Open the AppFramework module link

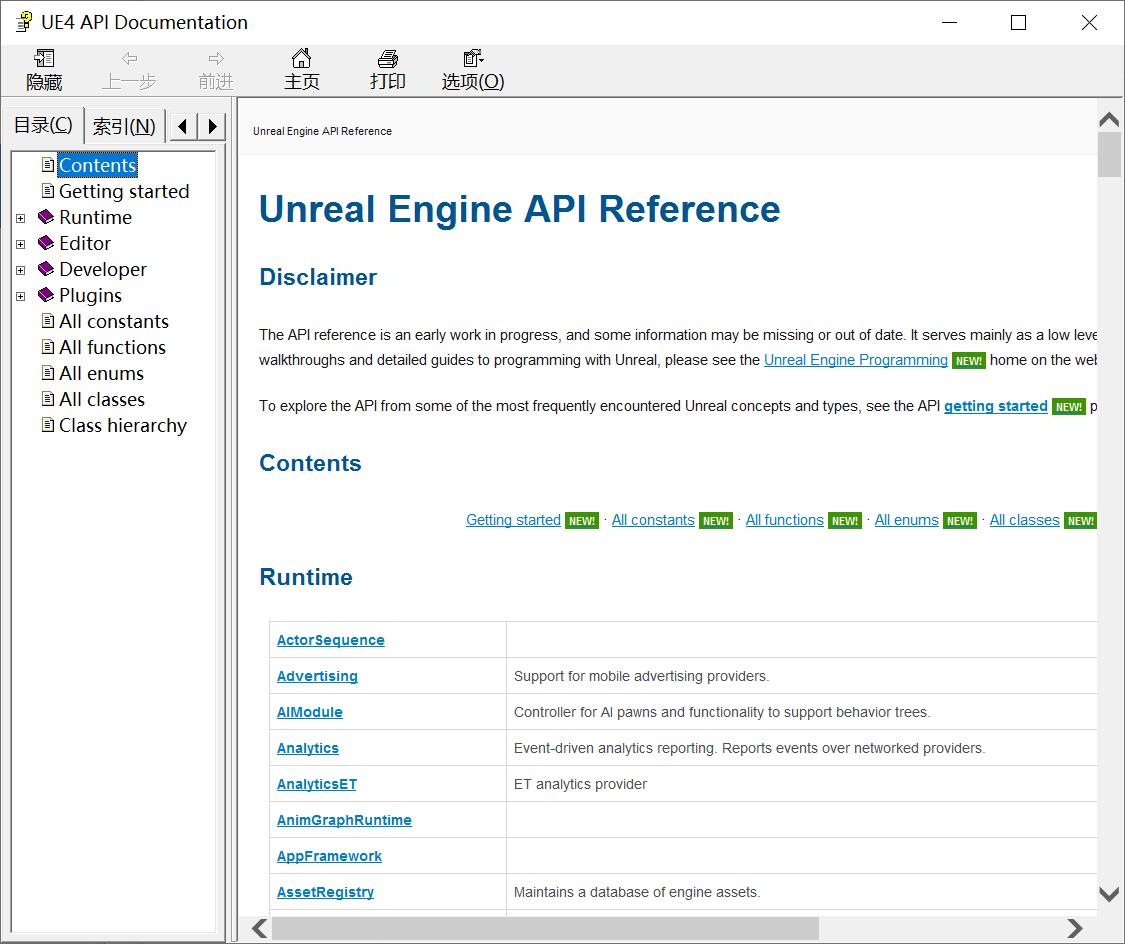pos(329,856)
